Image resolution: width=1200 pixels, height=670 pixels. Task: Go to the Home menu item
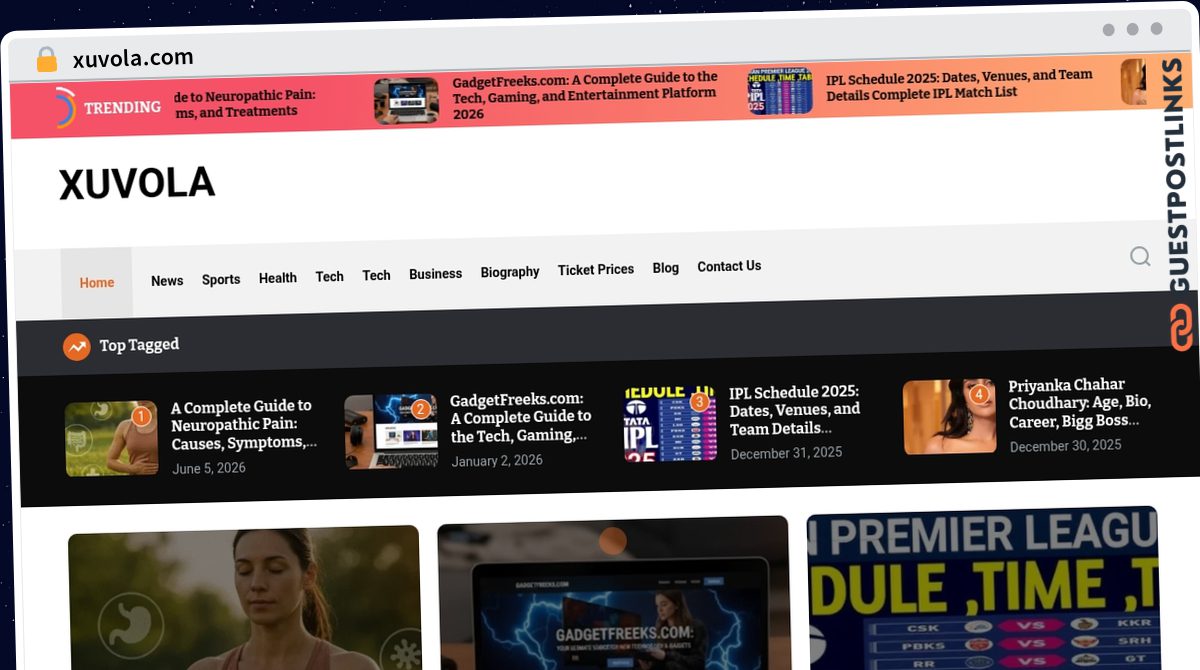click(x=97, y=283)
